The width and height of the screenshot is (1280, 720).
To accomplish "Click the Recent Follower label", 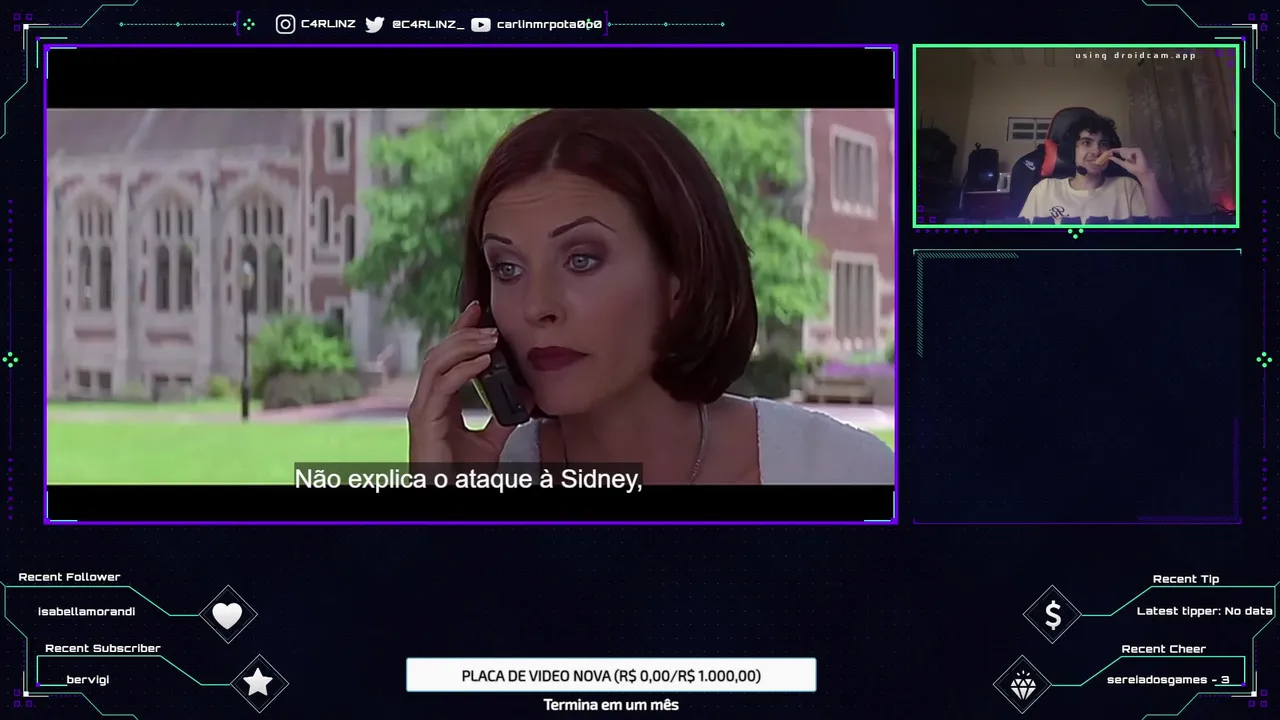I will point(69,577).
